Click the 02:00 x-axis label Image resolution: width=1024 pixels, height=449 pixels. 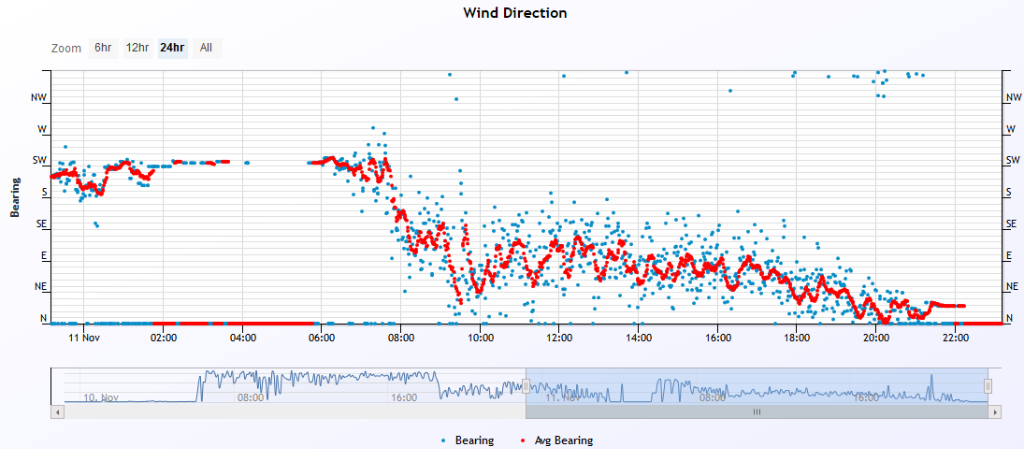tap(163, 337)
